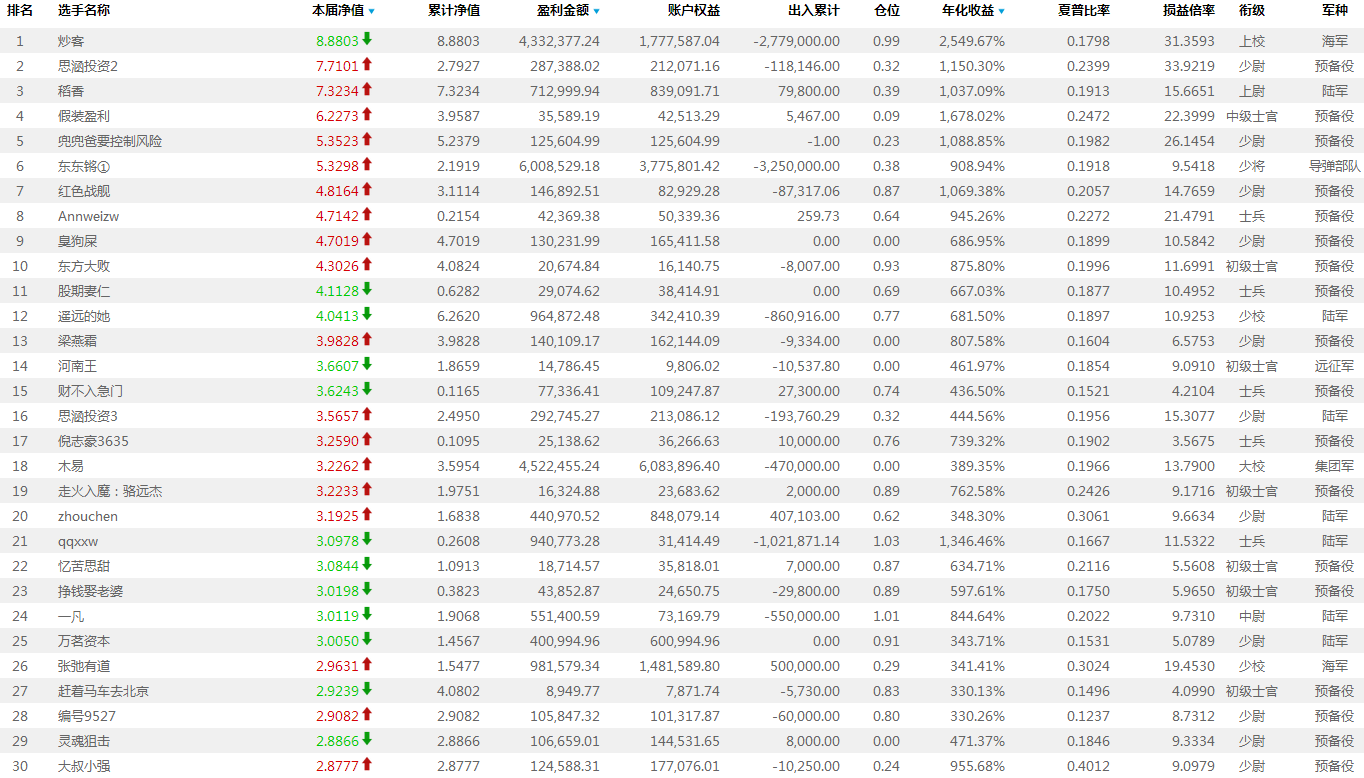This screenshot has width=1364, height=778.
Task: Click the 大校 rank cell
Action: point(1252,466)
